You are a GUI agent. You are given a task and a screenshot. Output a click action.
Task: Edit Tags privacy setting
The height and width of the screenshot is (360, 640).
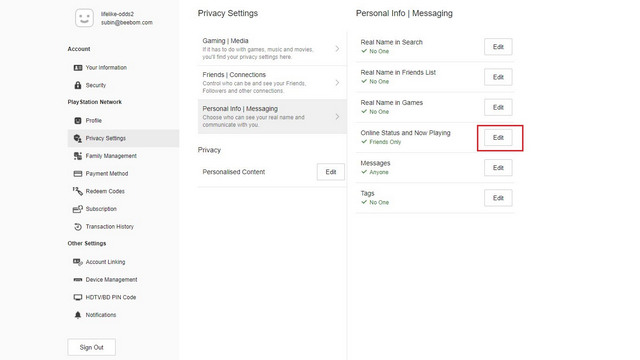point(498,198)
